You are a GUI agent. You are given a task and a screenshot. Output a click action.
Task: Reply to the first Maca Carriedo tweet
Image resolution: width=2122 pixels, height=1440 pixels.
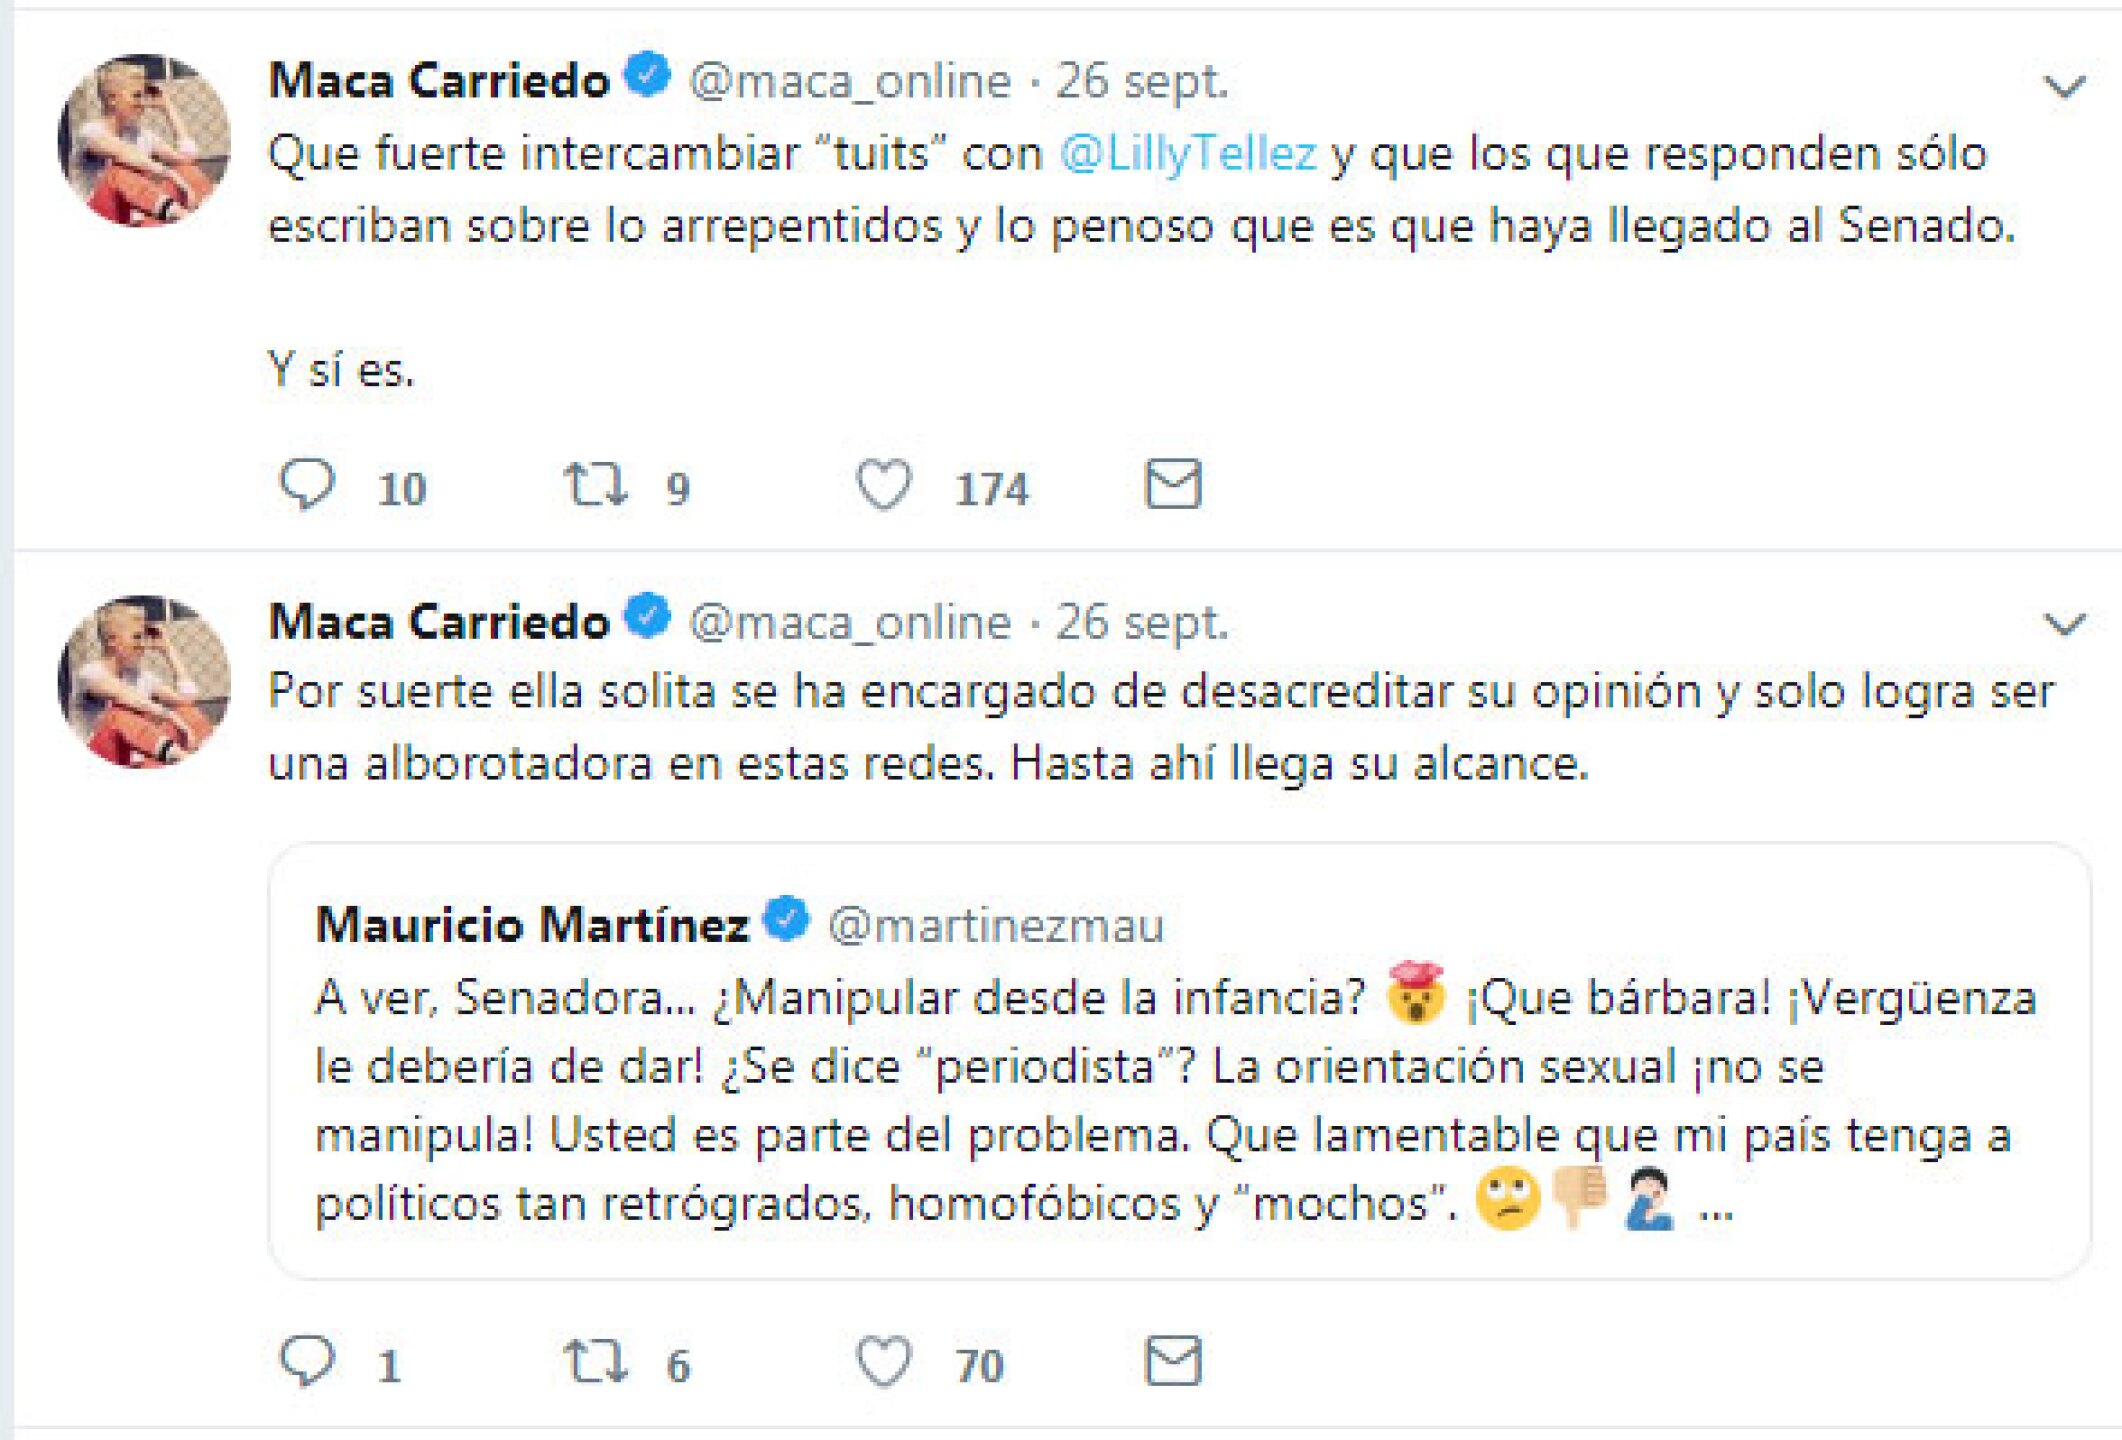pos(307,485)
